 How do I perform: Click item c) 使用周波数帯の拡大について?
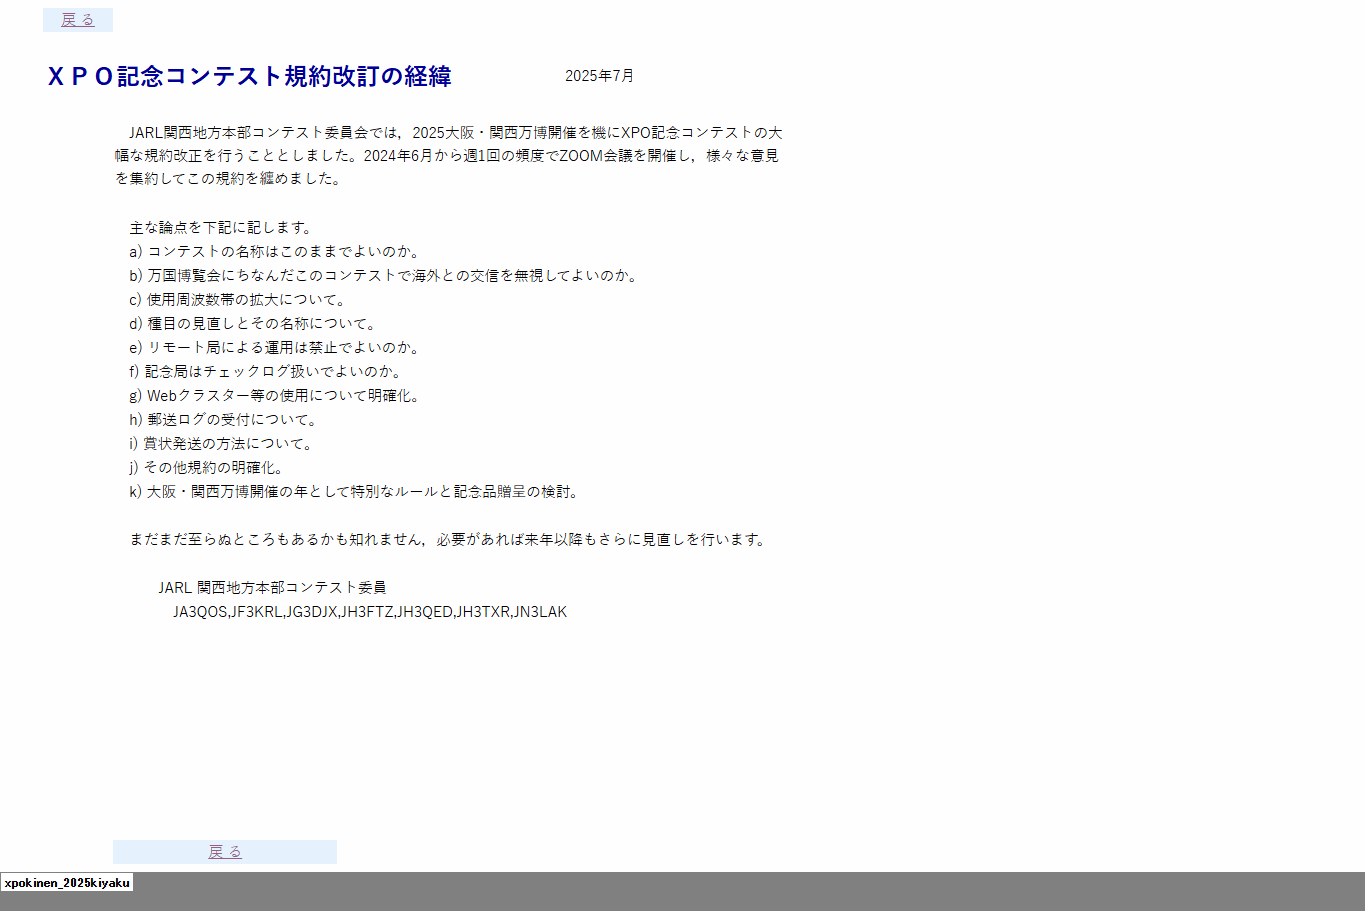[x=239, y=300]
